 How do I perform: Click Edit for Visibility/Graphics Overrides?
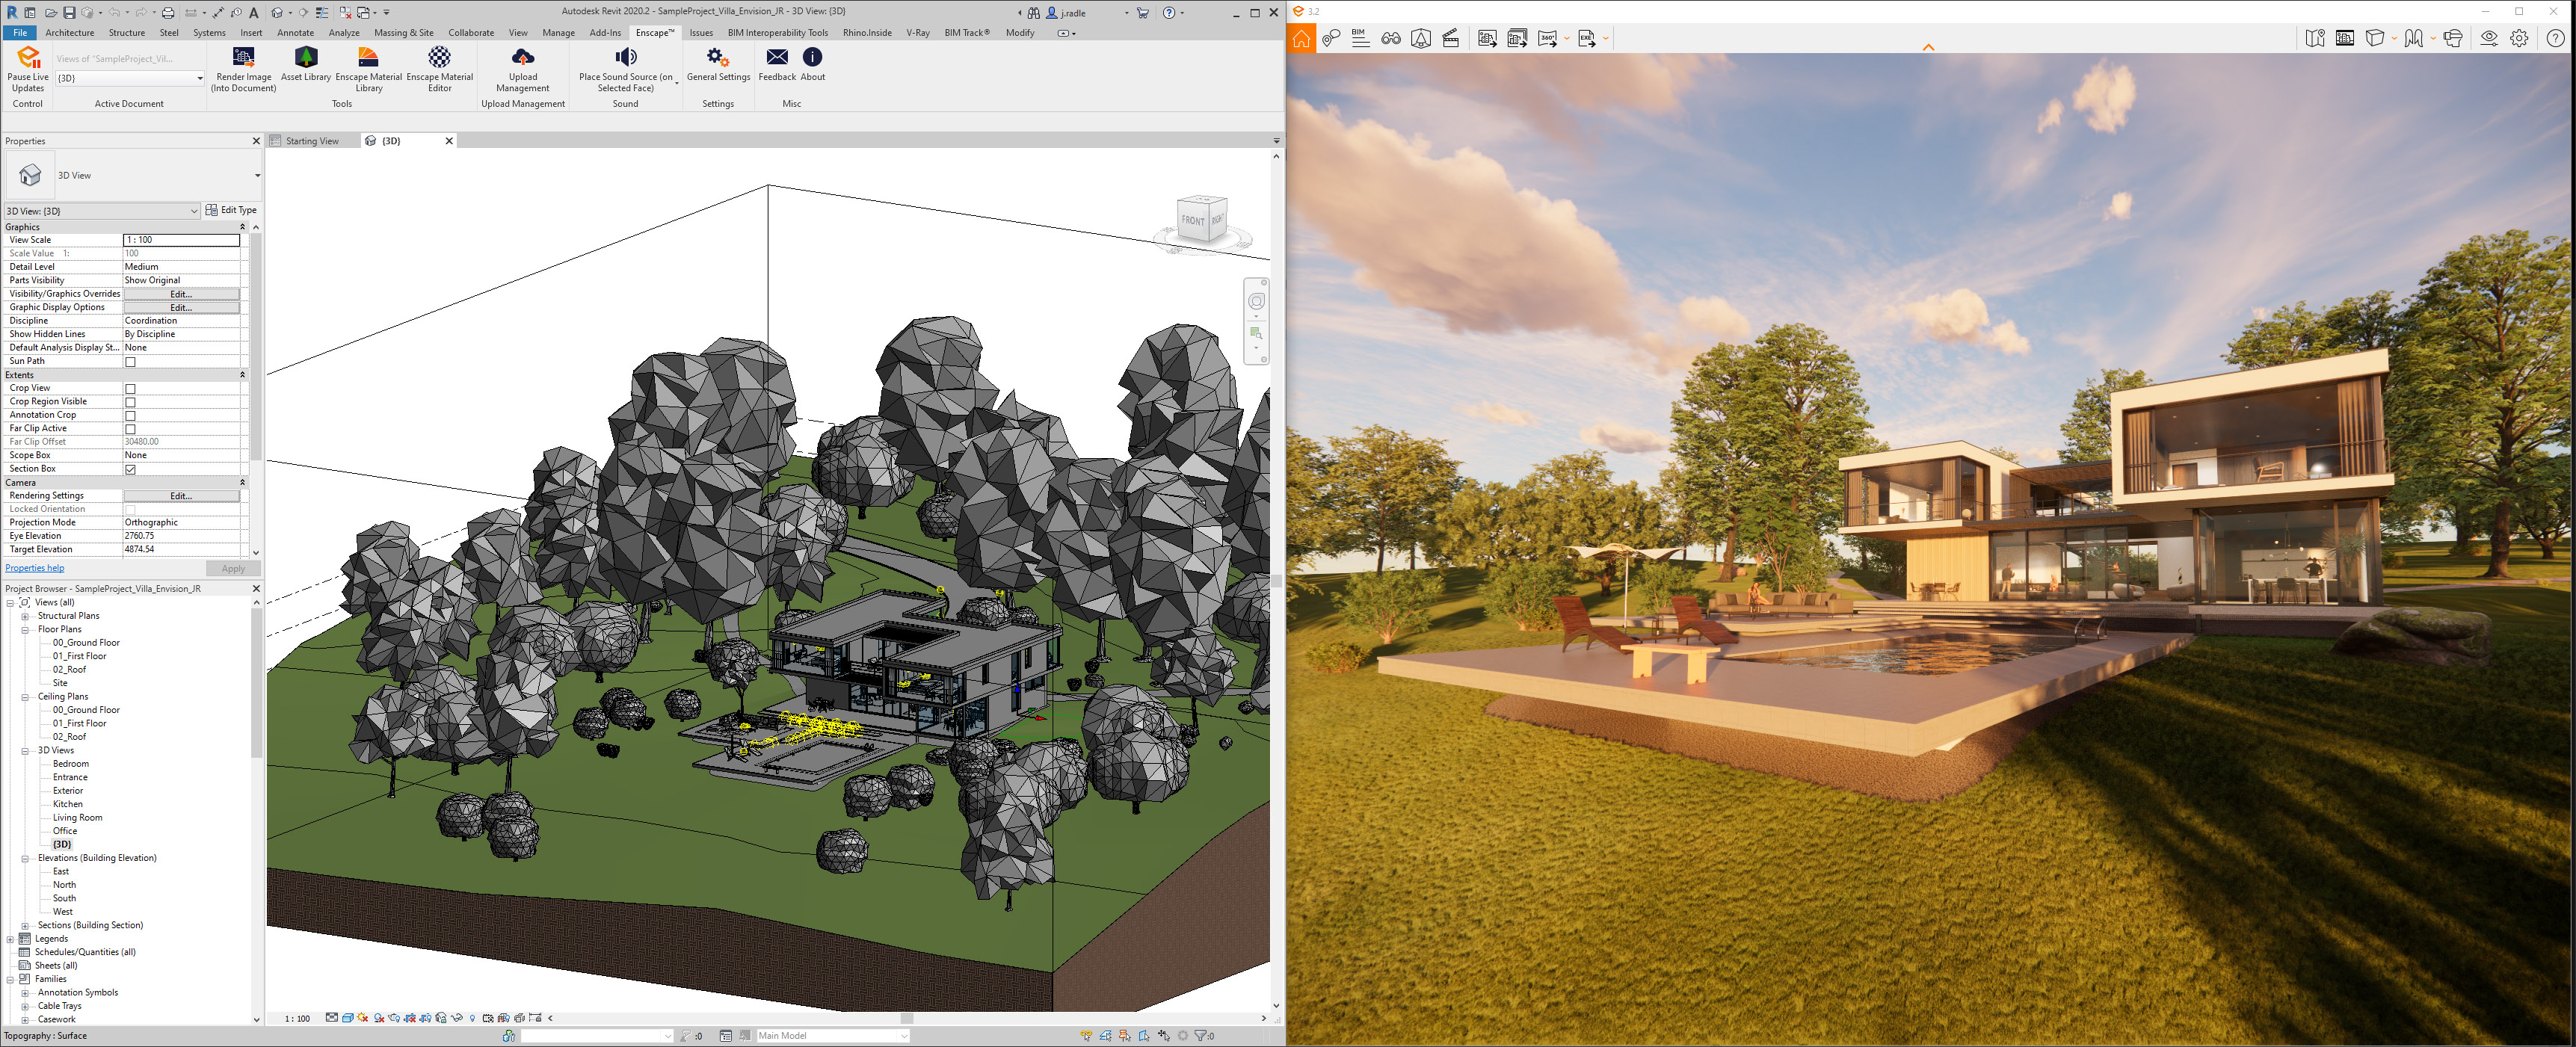tap(181, 294)
